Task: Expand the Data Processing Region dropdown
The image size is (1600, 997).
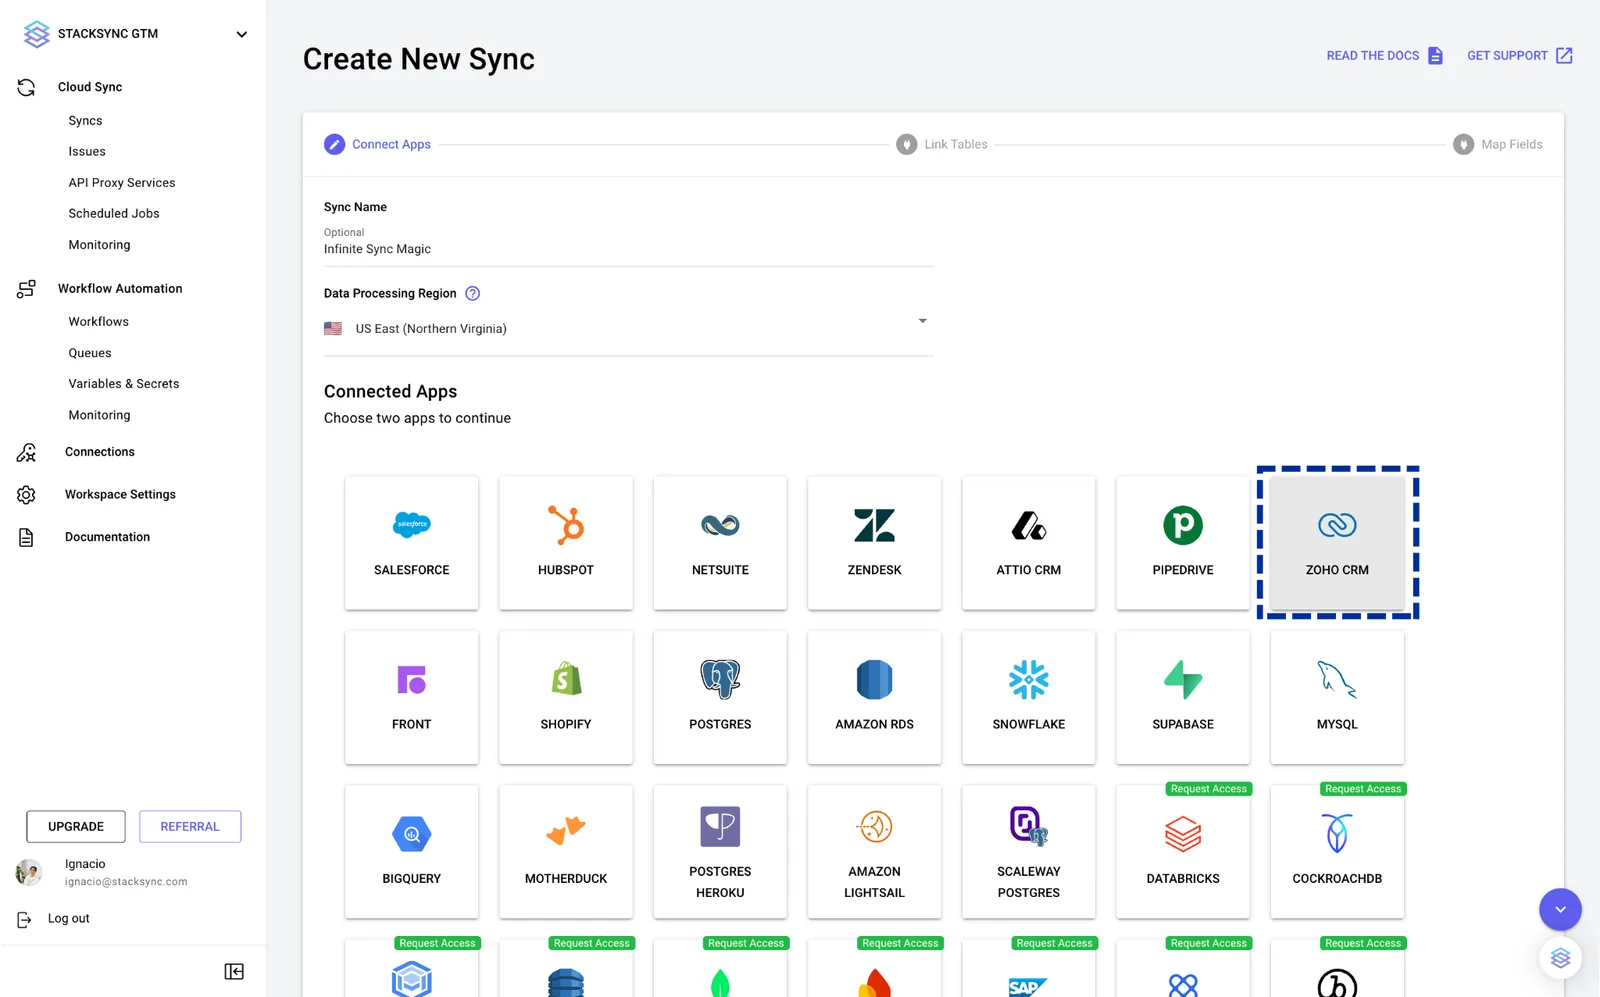Action: (628, 328)
